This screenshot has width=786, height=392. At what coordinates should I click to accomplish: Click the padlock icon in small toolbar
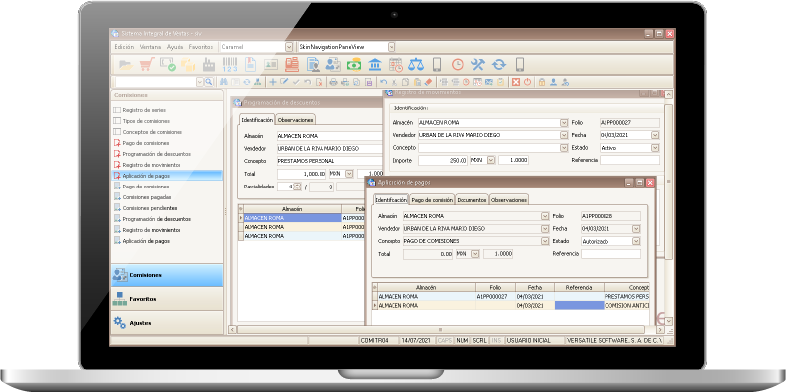[x=542, y=82]
